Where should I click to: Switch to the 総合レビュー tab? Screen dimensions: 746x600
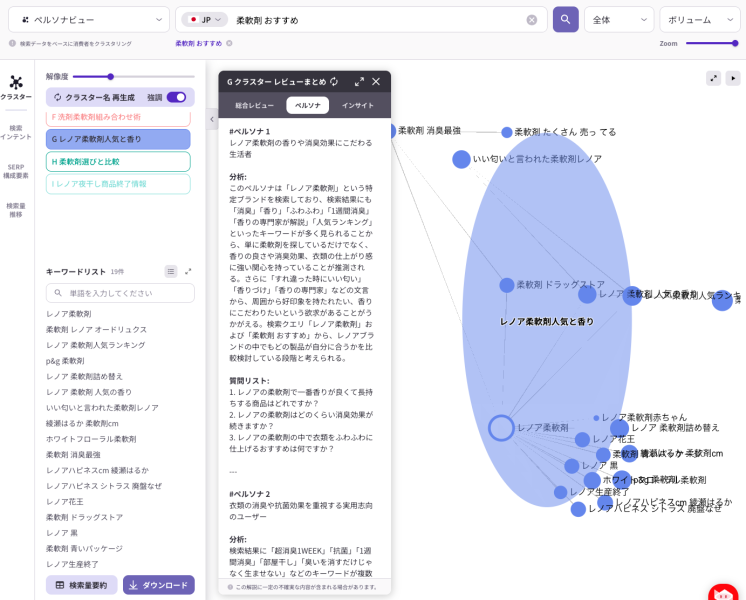click(254, 105)
